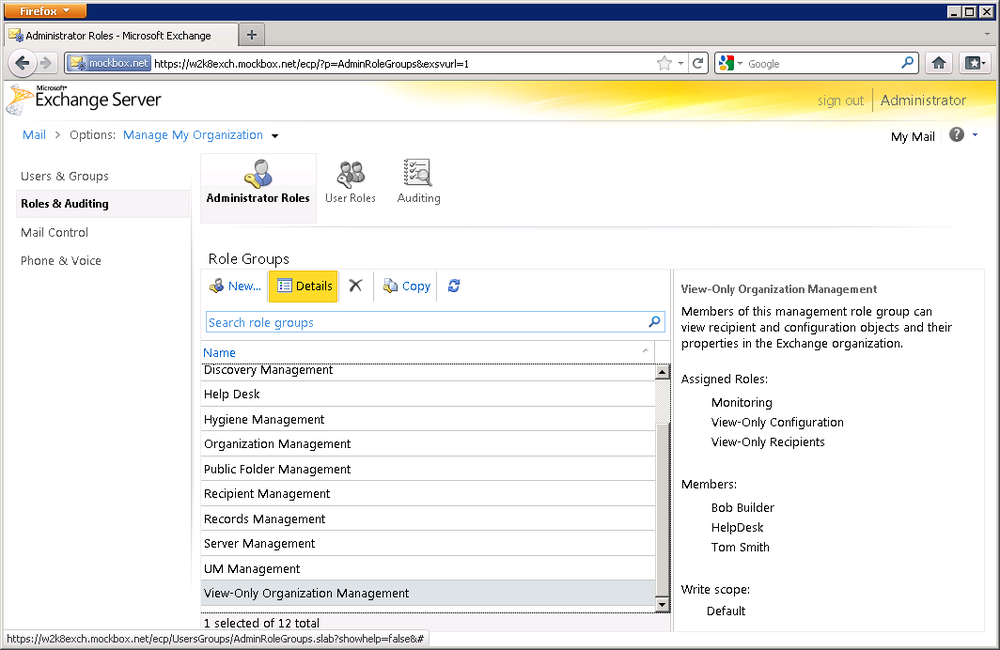The image size is (1000, 650).
Task: Create a New role group
Action: tap(235, 286)
